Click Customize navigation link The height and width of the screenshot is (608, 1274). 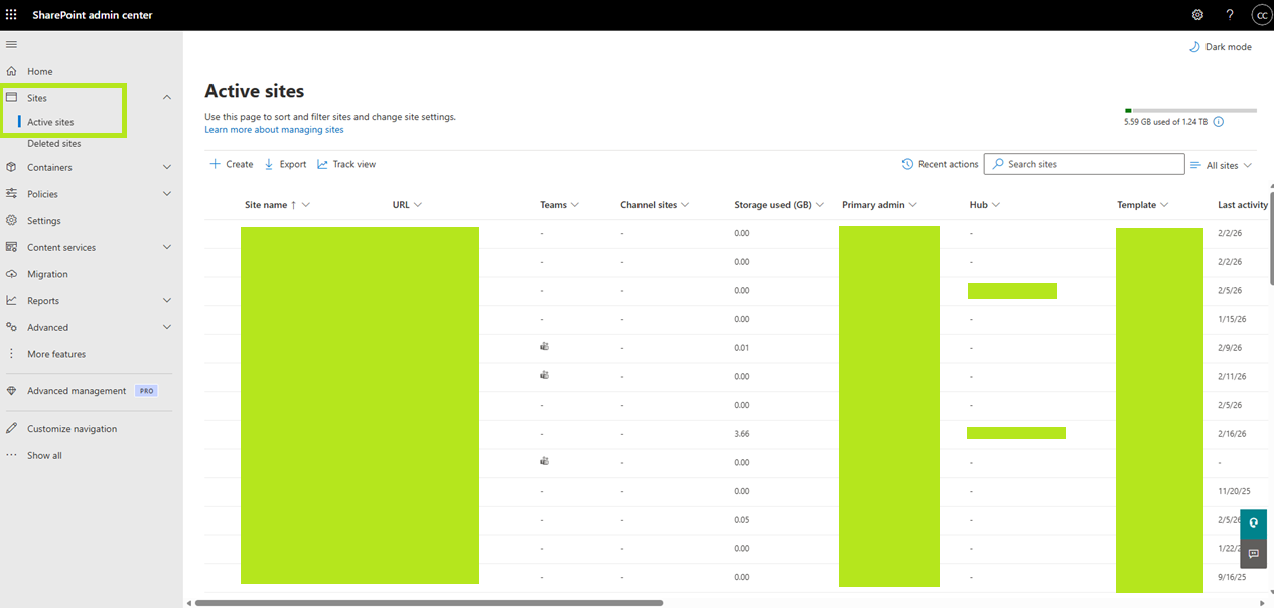click(x=72, y=428)
